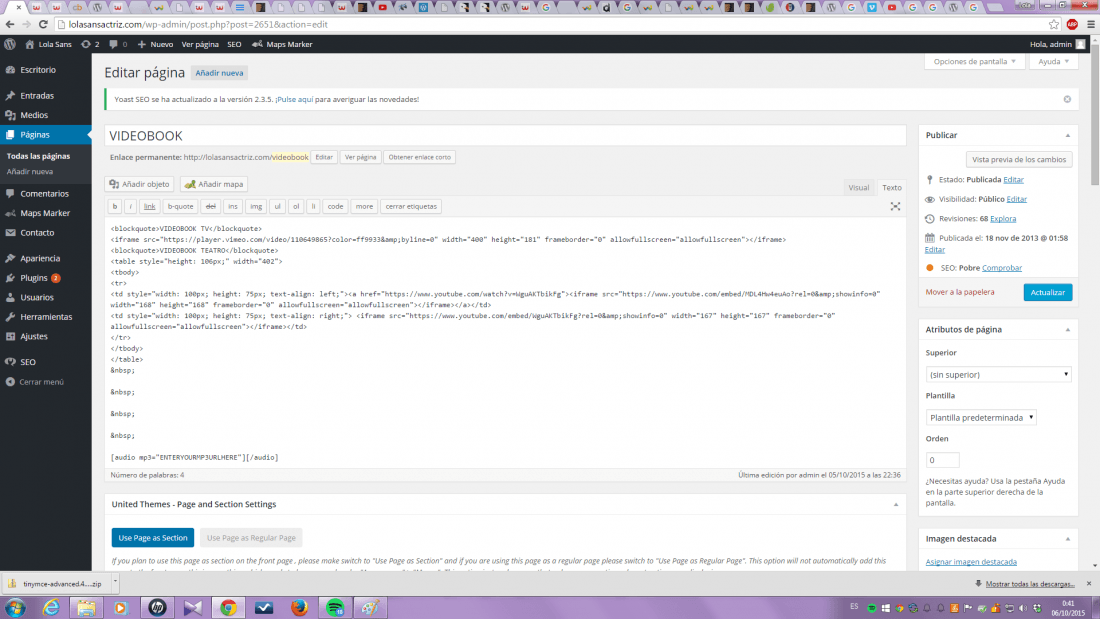
Task: Click the Actualizar button
Action: coord(1047,292)
